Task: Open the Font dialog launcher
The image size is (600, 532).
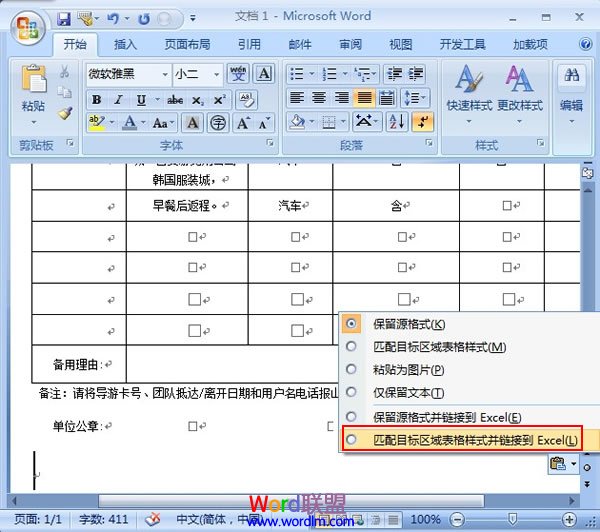Action: point(270,143)
